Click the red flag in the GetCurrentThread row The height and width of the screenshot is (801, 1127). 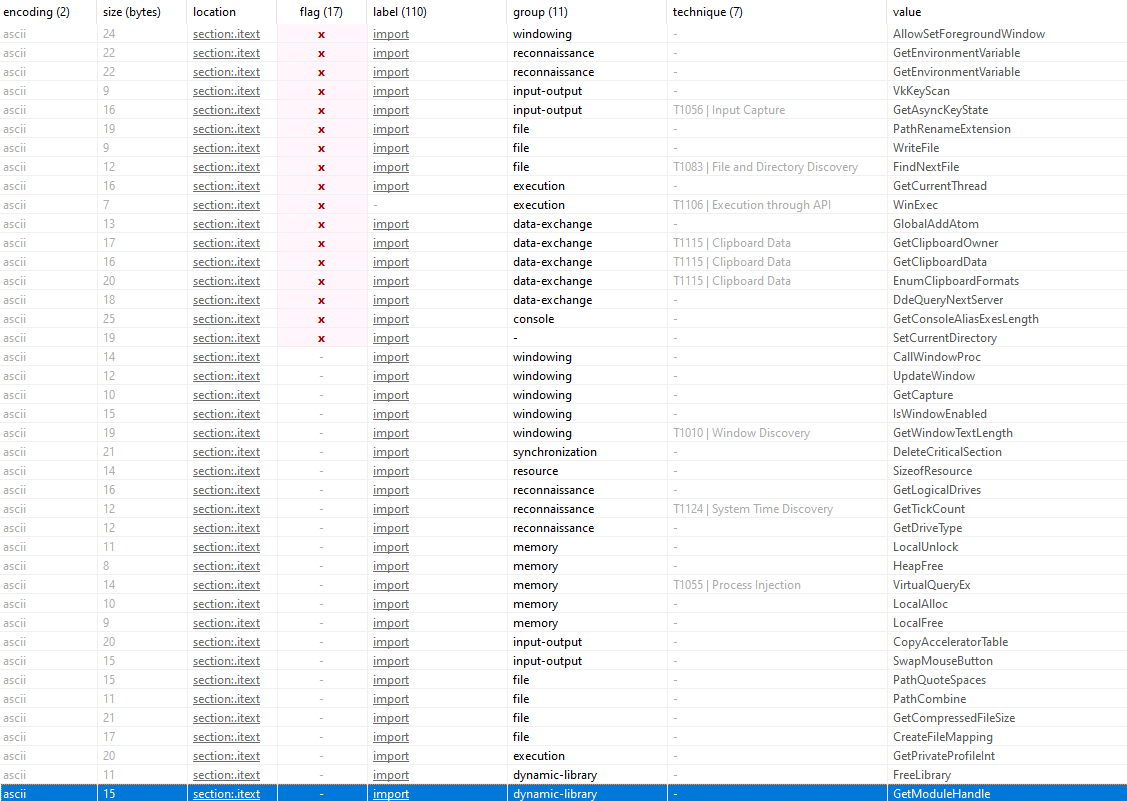[321, 186]
